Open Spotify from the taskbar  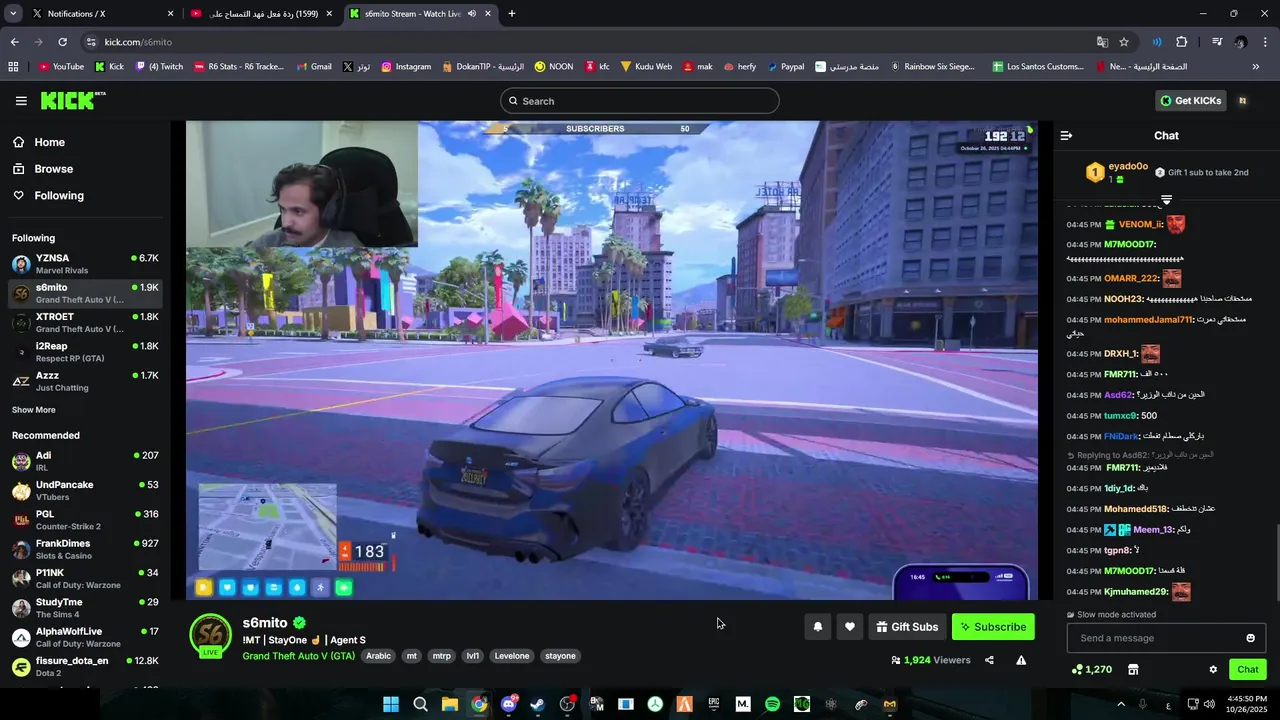pyautogui.click(x=772, y=704)
